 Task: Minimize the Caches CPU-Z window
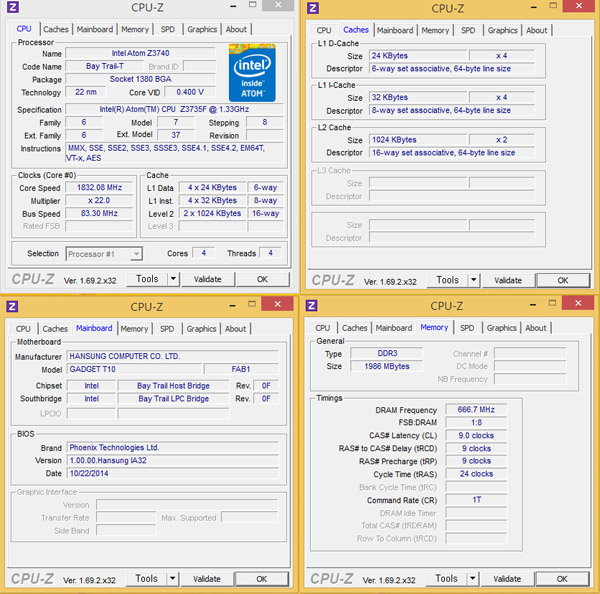coord(534,7)
